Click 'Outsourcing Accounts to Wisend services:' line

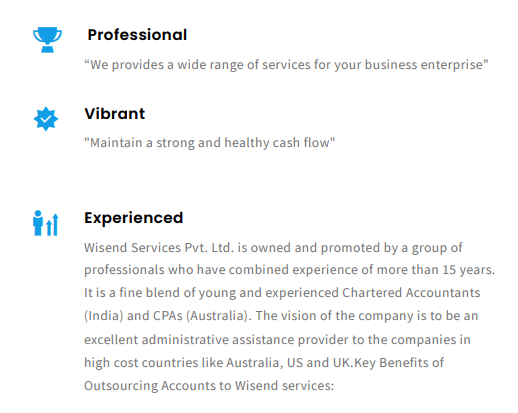tap(209, 386)
